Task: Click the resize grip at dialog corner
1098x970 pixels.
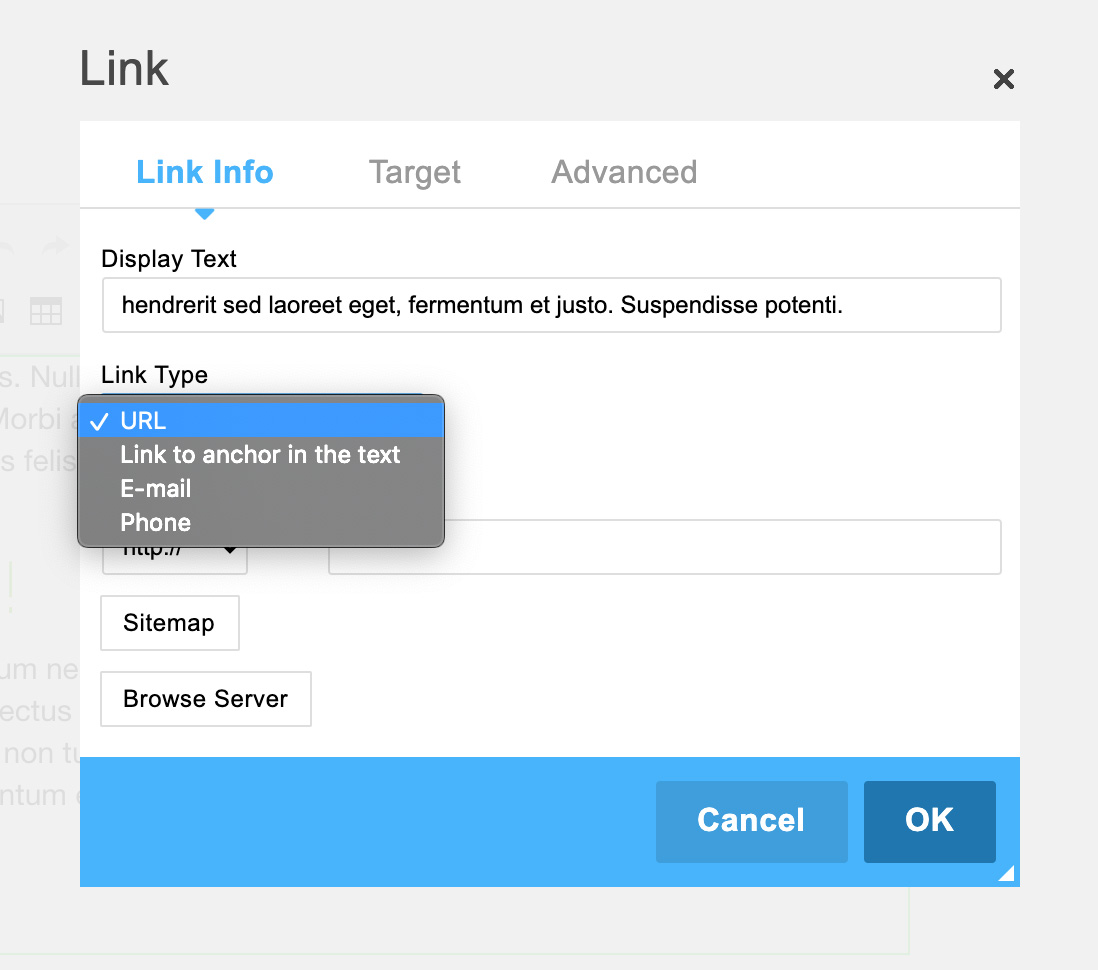Action: point(1006,873)
